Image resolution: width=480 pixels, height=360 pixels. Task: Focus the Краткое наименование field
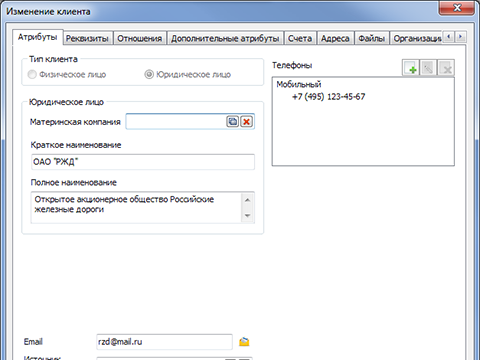[x=143, y=162]
